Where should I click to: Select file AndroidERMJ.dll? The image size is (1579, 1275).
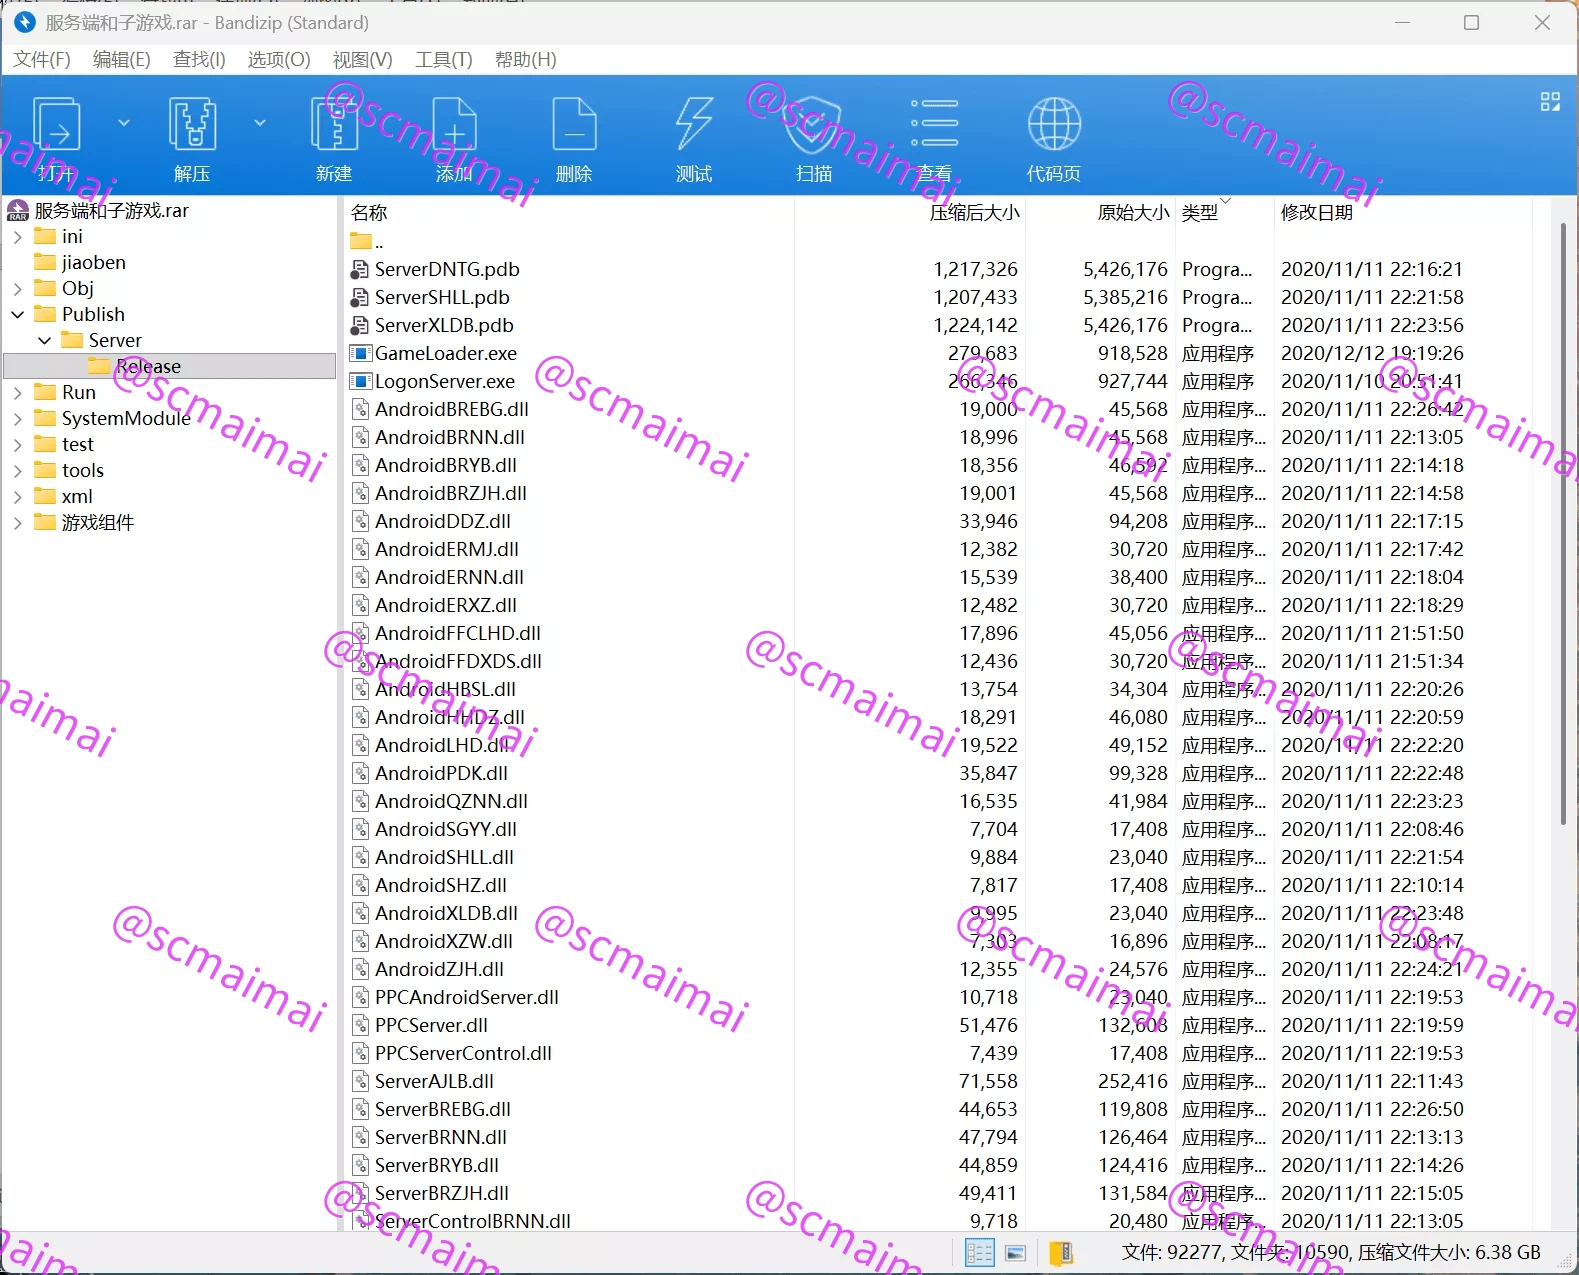pyautogui.click(x=447, y=549)
